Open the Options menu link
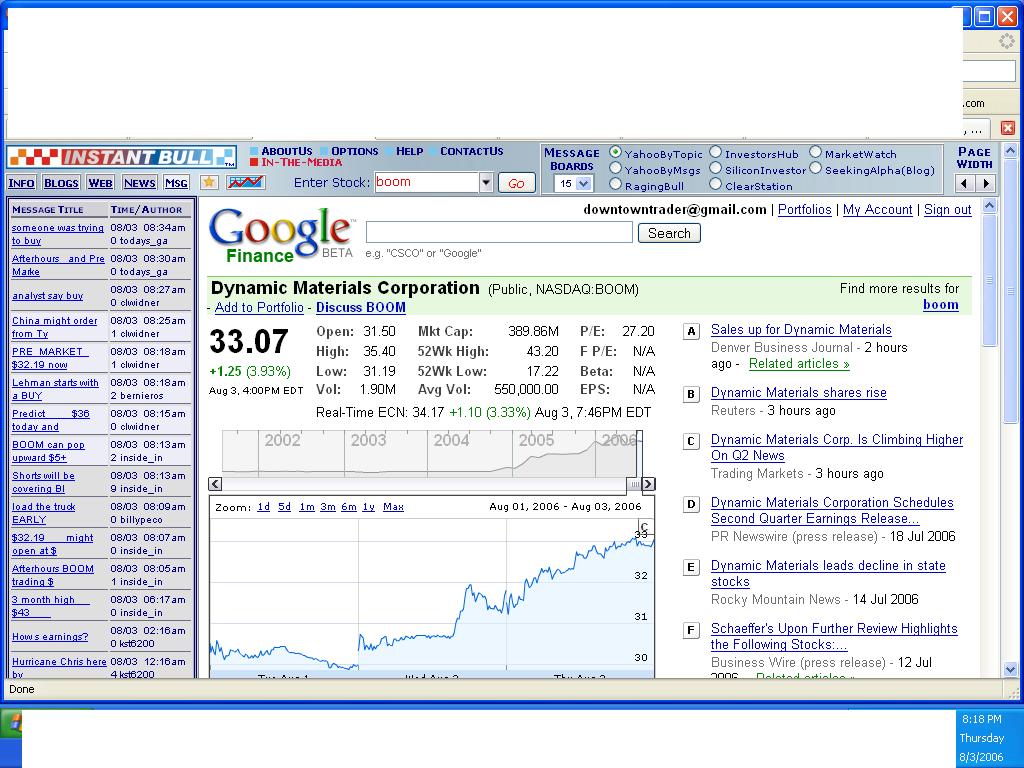The width and height of the screenshot is (1024, 768). (355, 151)
